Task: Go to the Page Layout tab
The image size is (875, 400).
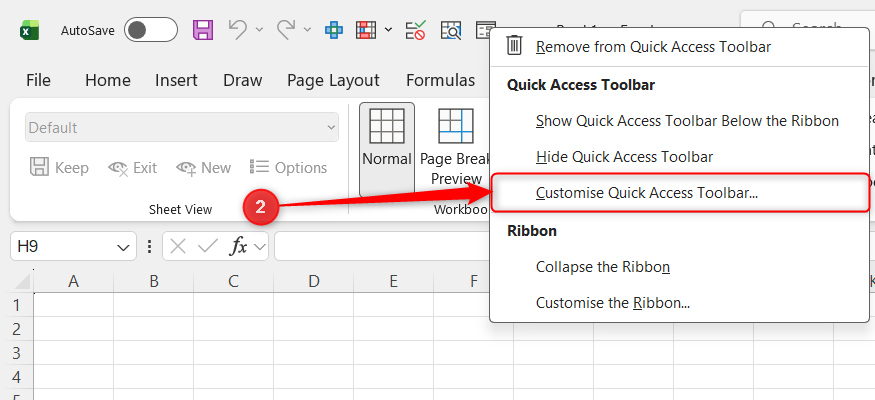Action: 333,80
